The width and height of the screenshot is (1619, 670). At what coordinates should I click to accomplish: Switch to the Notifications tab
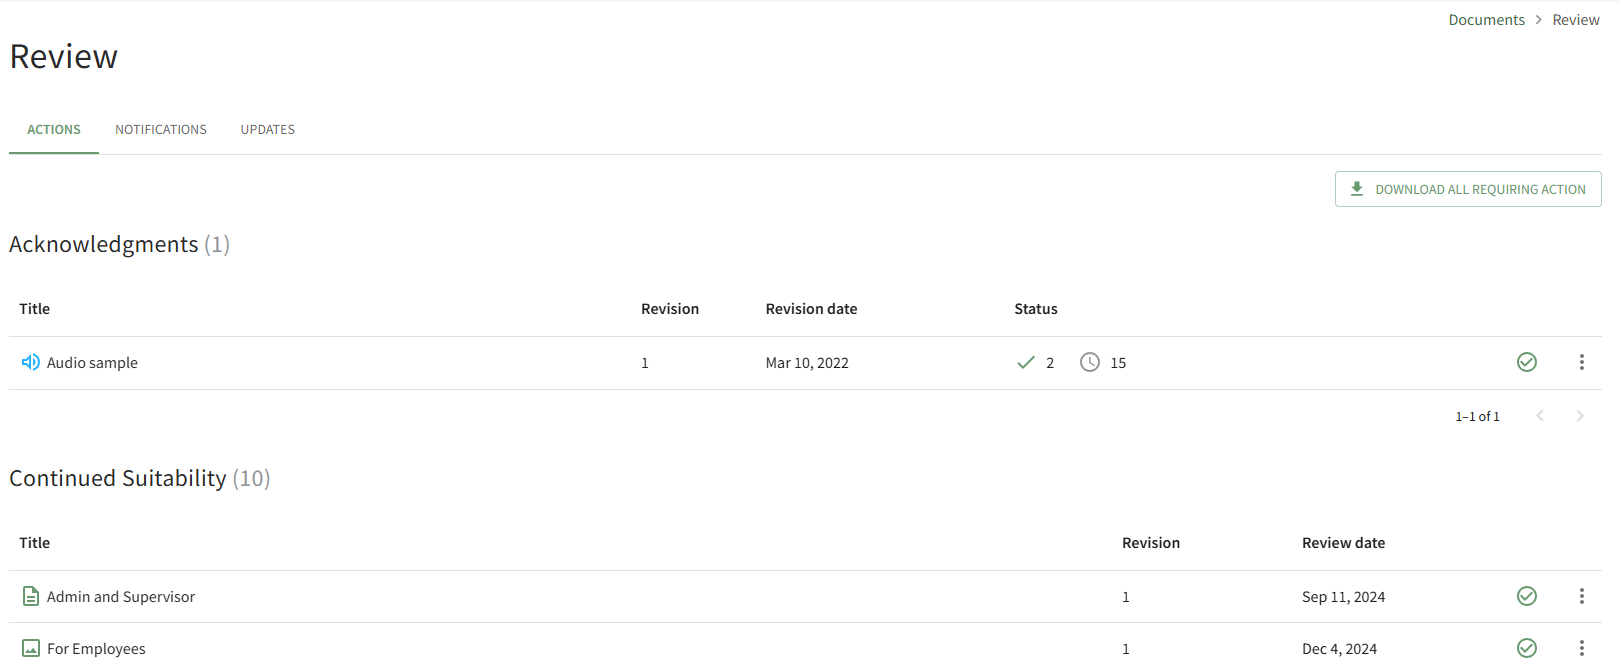(x=161, y=130)
